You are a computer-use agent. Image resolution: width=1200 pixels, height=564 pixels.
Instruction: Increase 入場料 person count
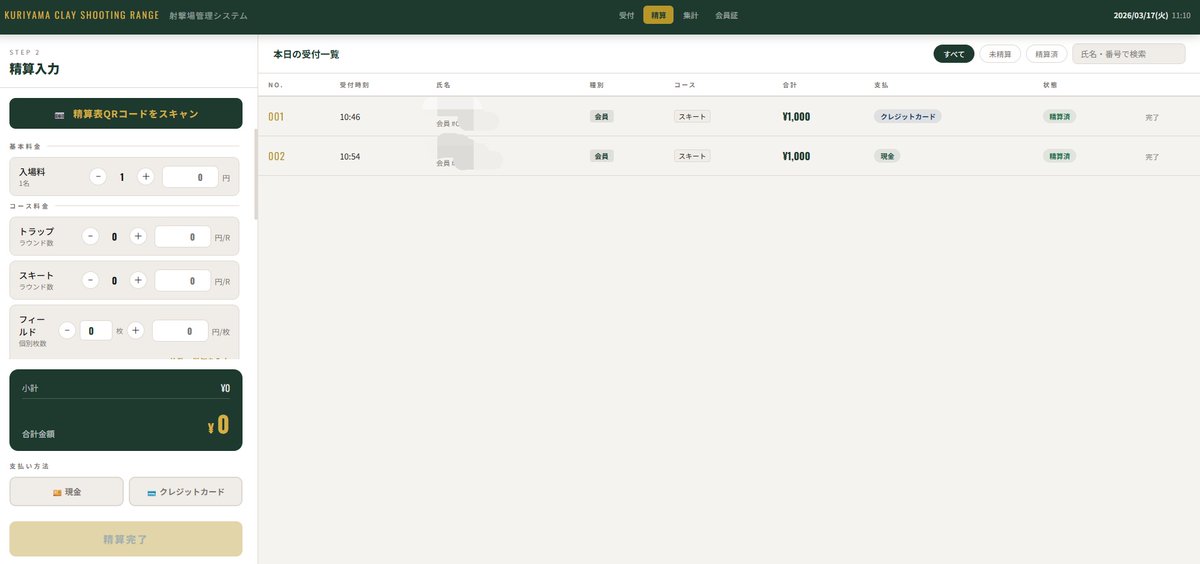[x=145, y=176]
